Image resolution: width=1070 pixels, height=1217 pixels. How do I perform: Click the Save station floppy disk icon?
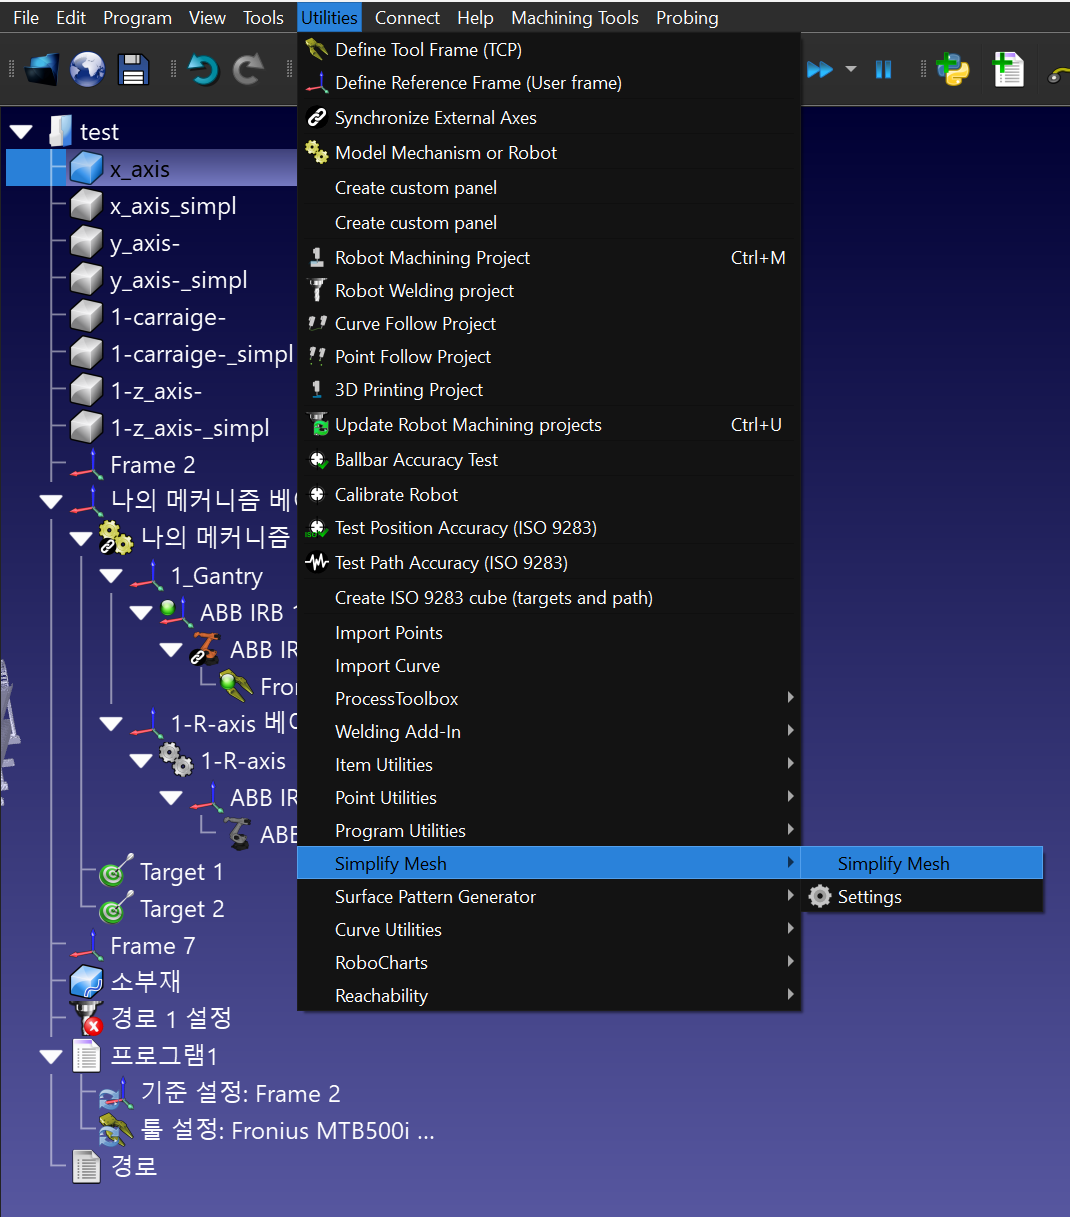tap(132, 69)
